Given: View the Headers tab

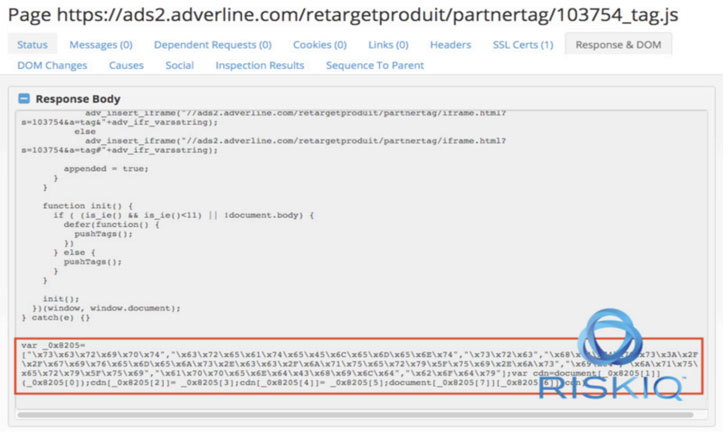Looking at the screenshot, I should pos(450,45).
